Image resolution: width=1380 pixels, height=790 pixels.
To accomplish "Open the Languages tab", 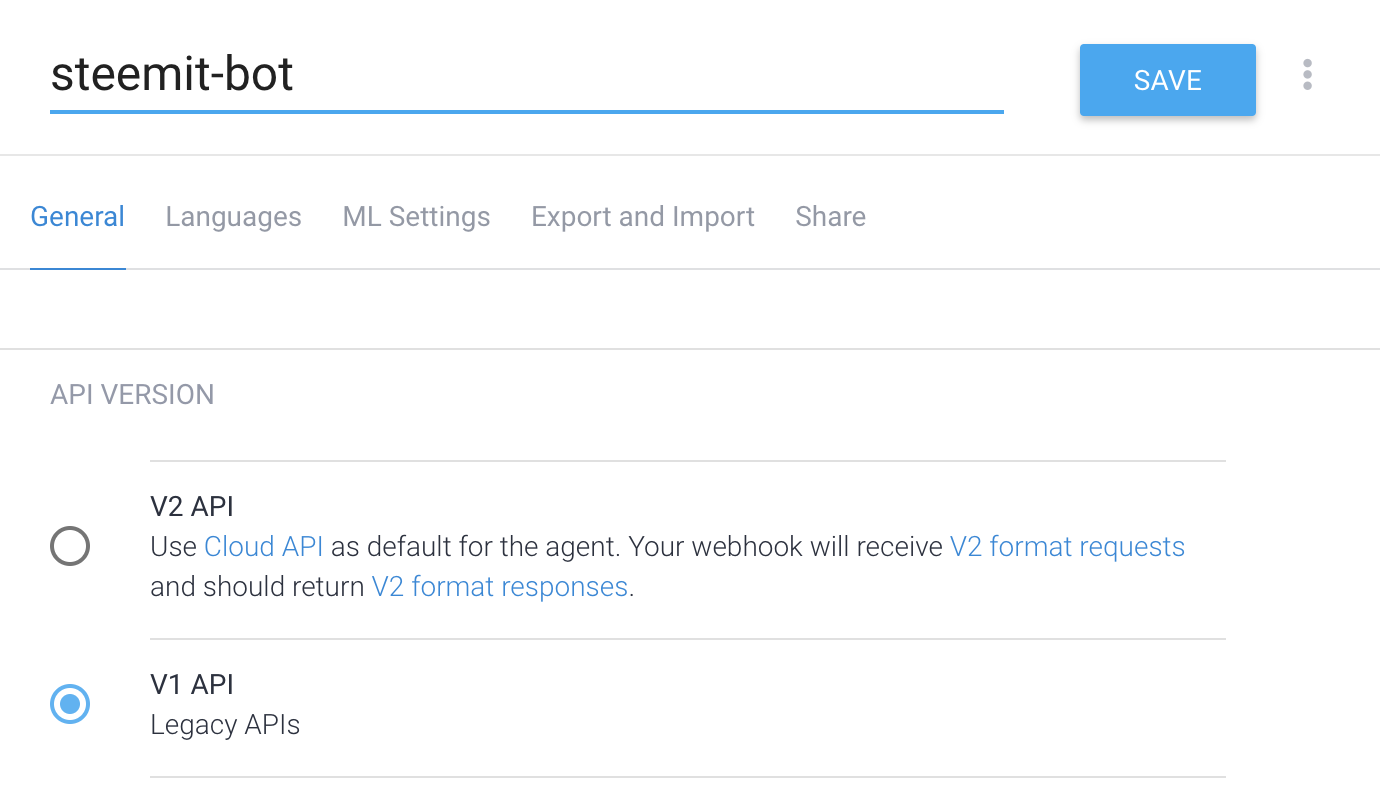I will tap(233, 217).
